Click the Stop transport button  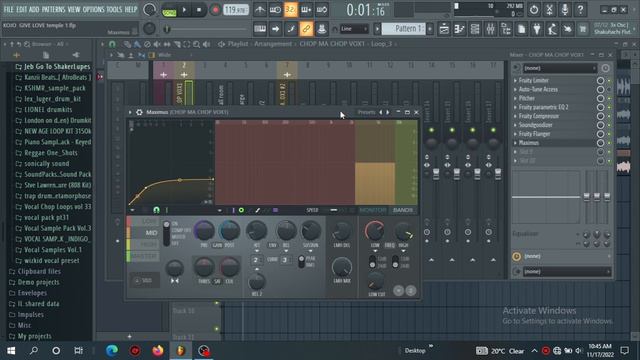tap(199, 10)
